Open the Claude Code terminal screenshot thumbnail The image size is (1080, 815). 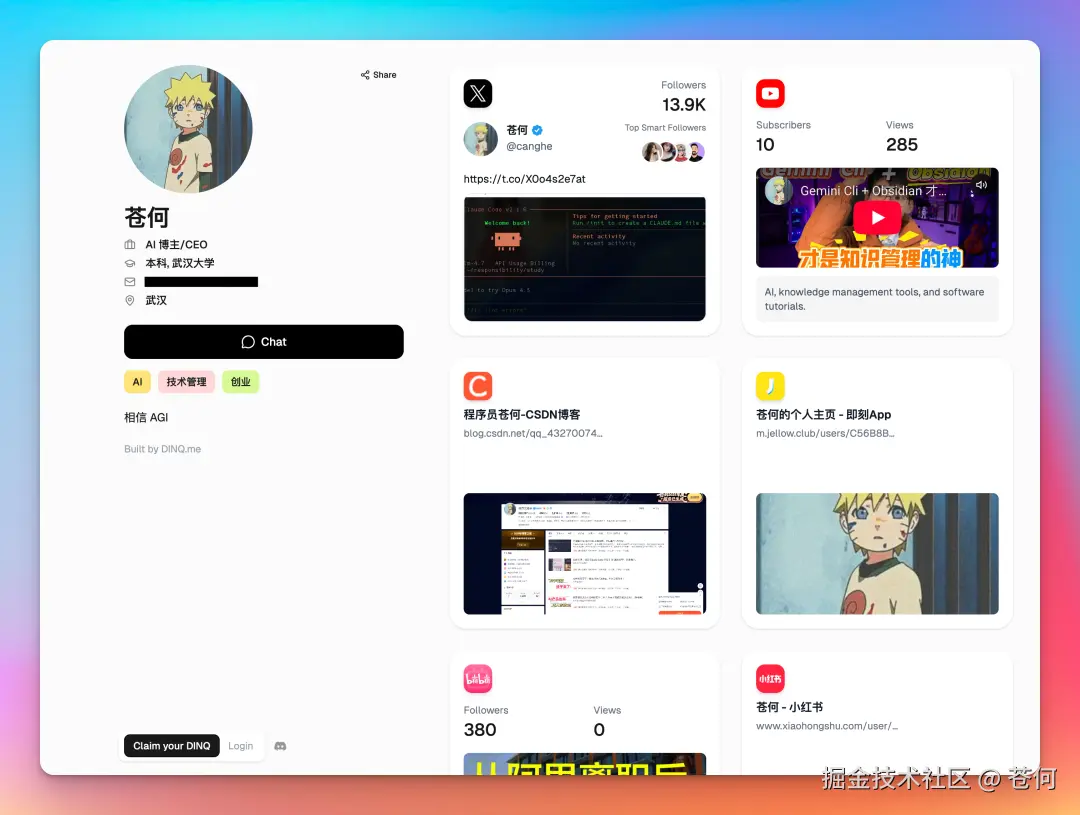pyautogui.click(x=585, y=259)
